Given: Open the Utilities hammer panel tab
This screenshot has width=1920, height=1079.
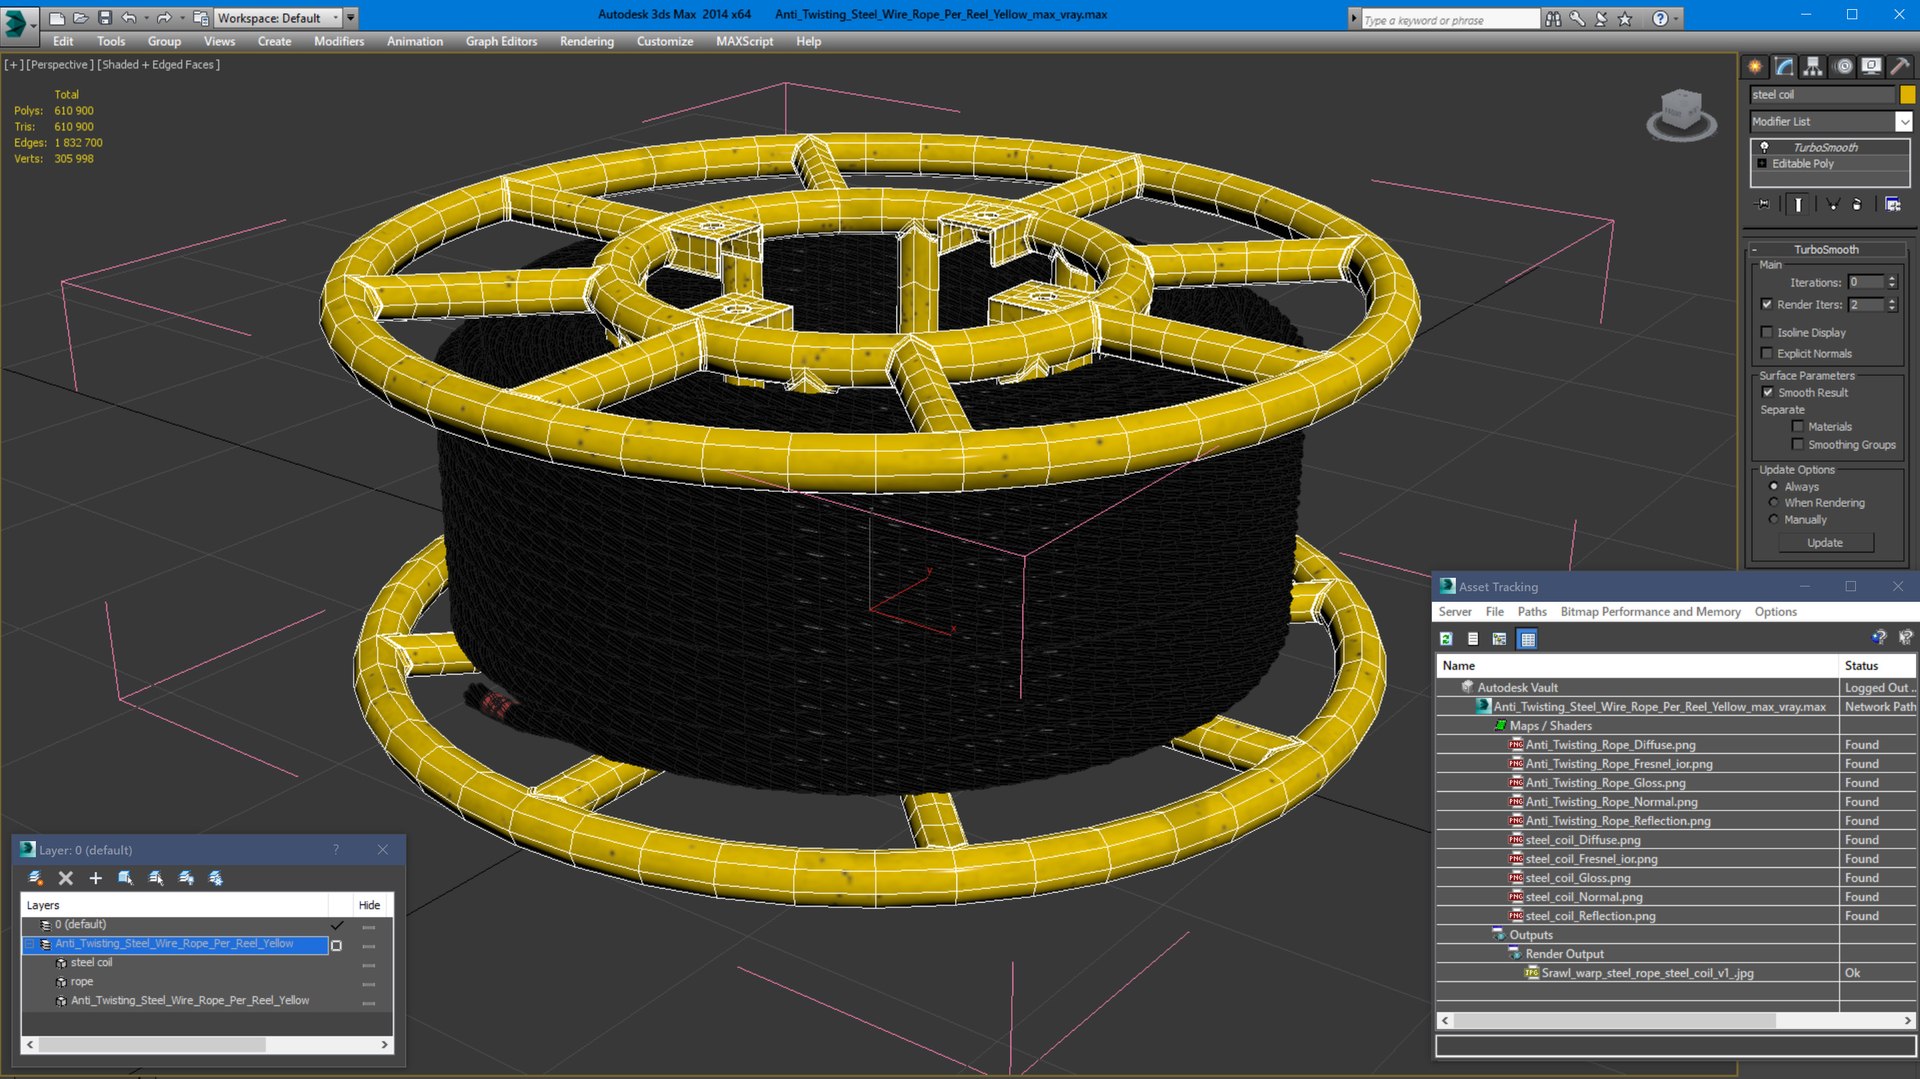Looking at the screenshot, I should (x=1900, y=67).
